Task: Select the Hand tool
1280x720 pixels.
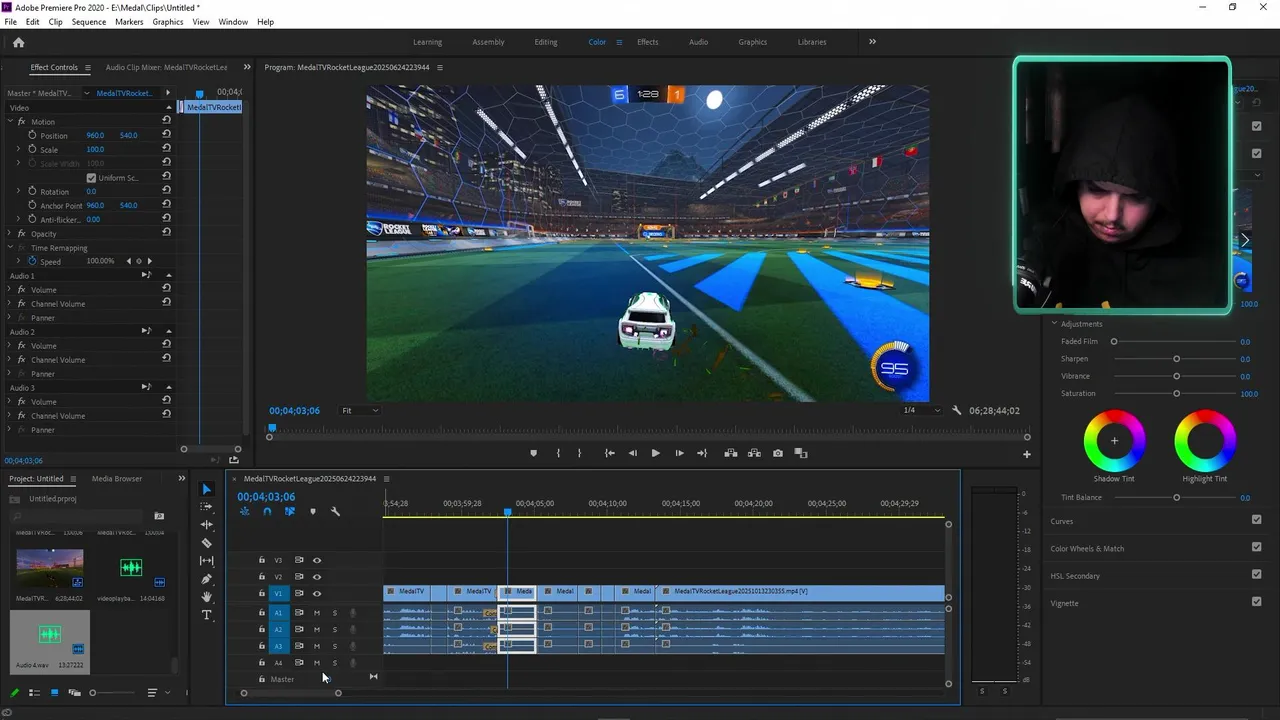Action: (x=207, y=597)
